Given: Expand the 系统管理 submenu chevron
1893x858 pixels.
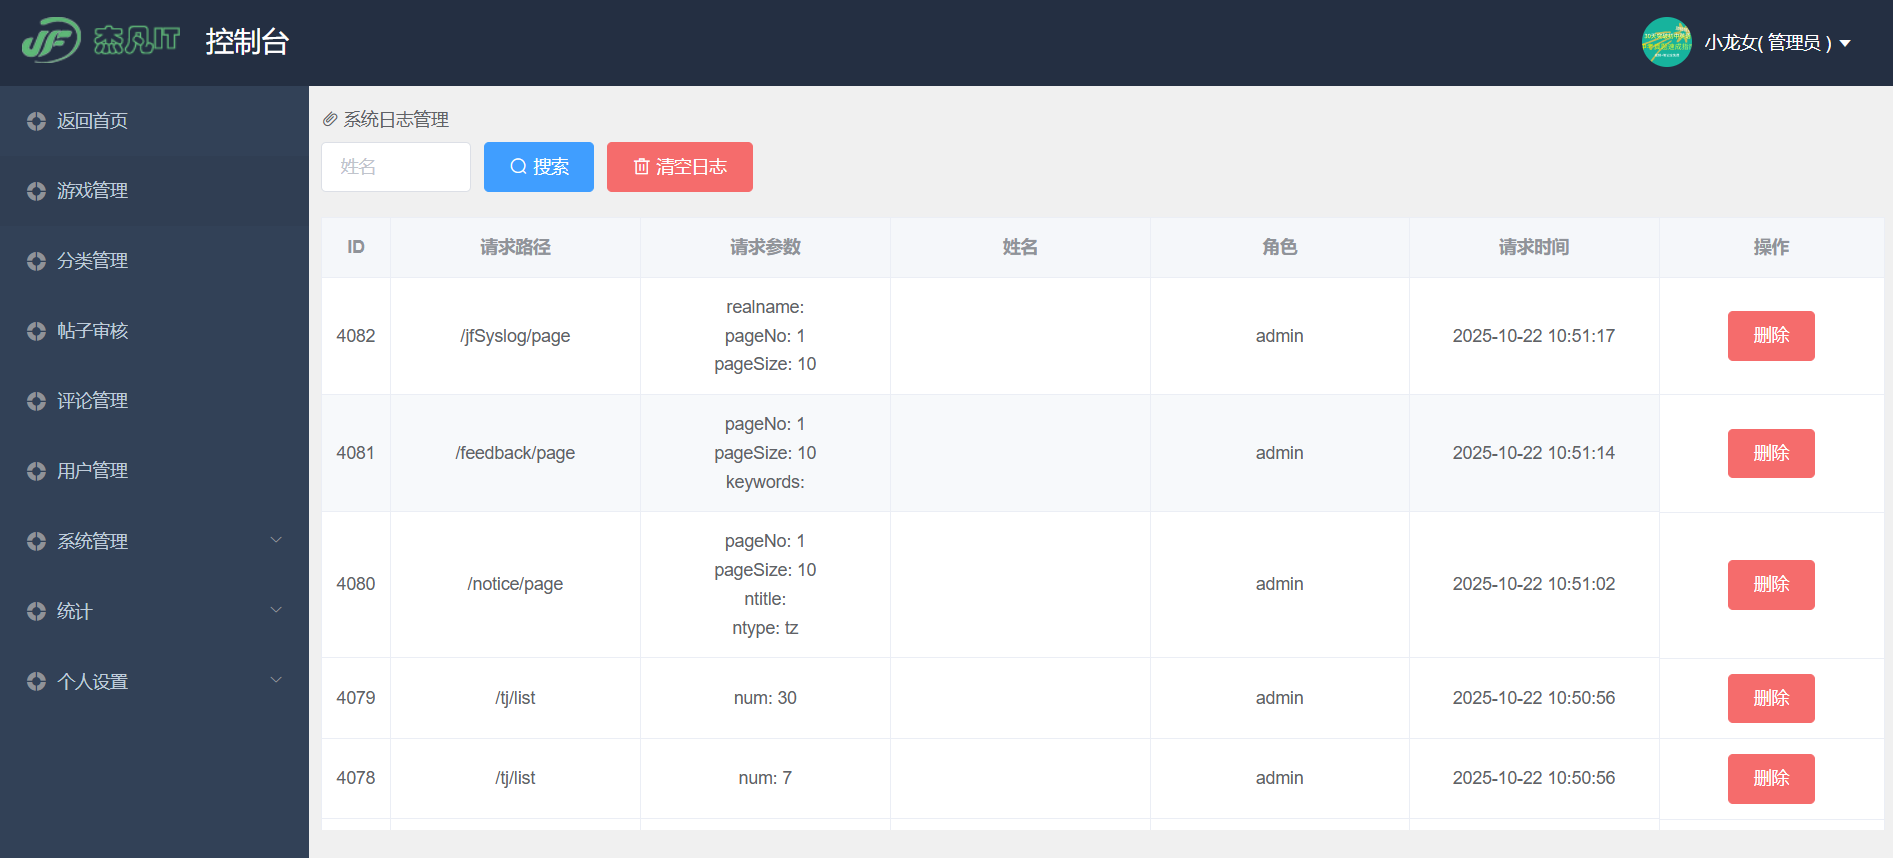Looking at the screenshot, I should click(276, 540).
